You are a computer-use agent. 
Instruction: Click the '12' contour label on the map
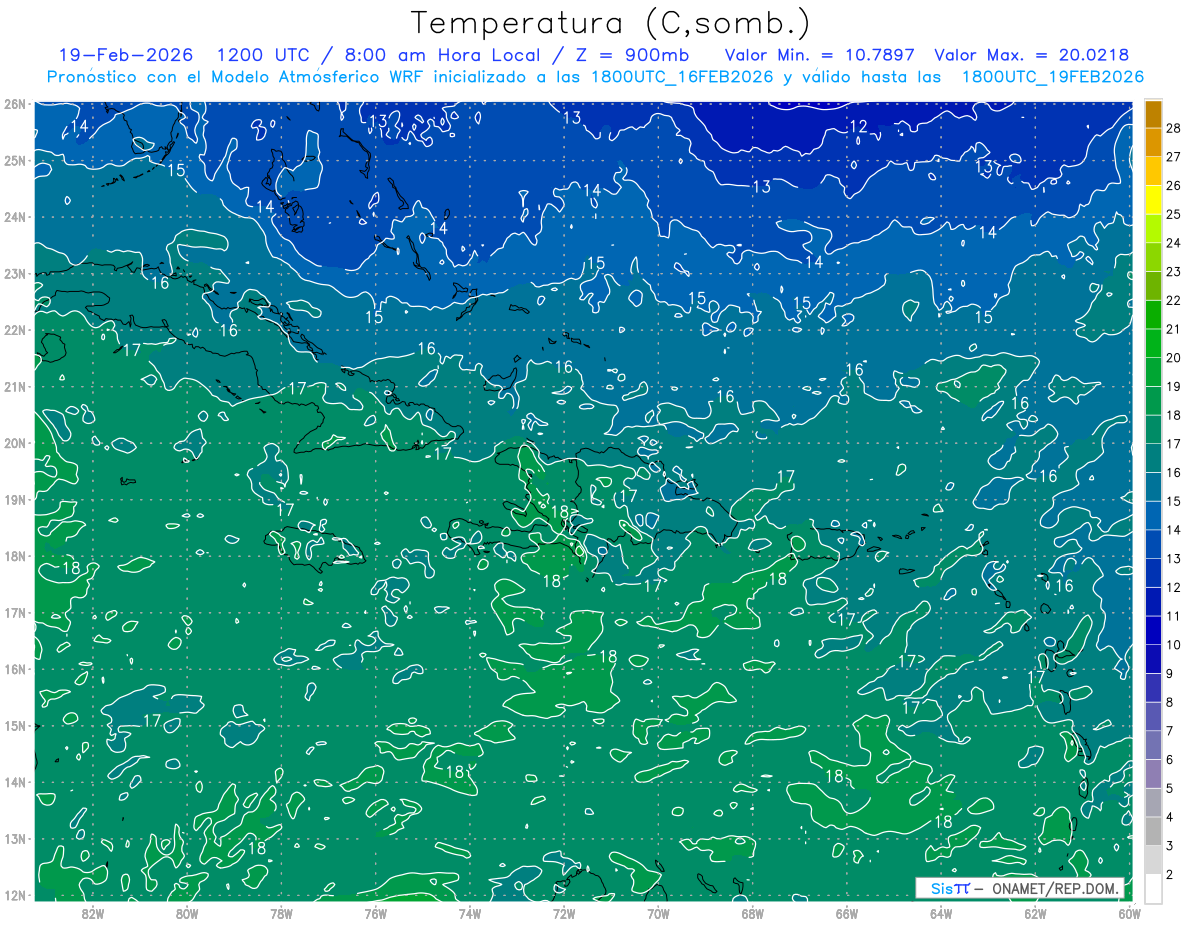858,127
